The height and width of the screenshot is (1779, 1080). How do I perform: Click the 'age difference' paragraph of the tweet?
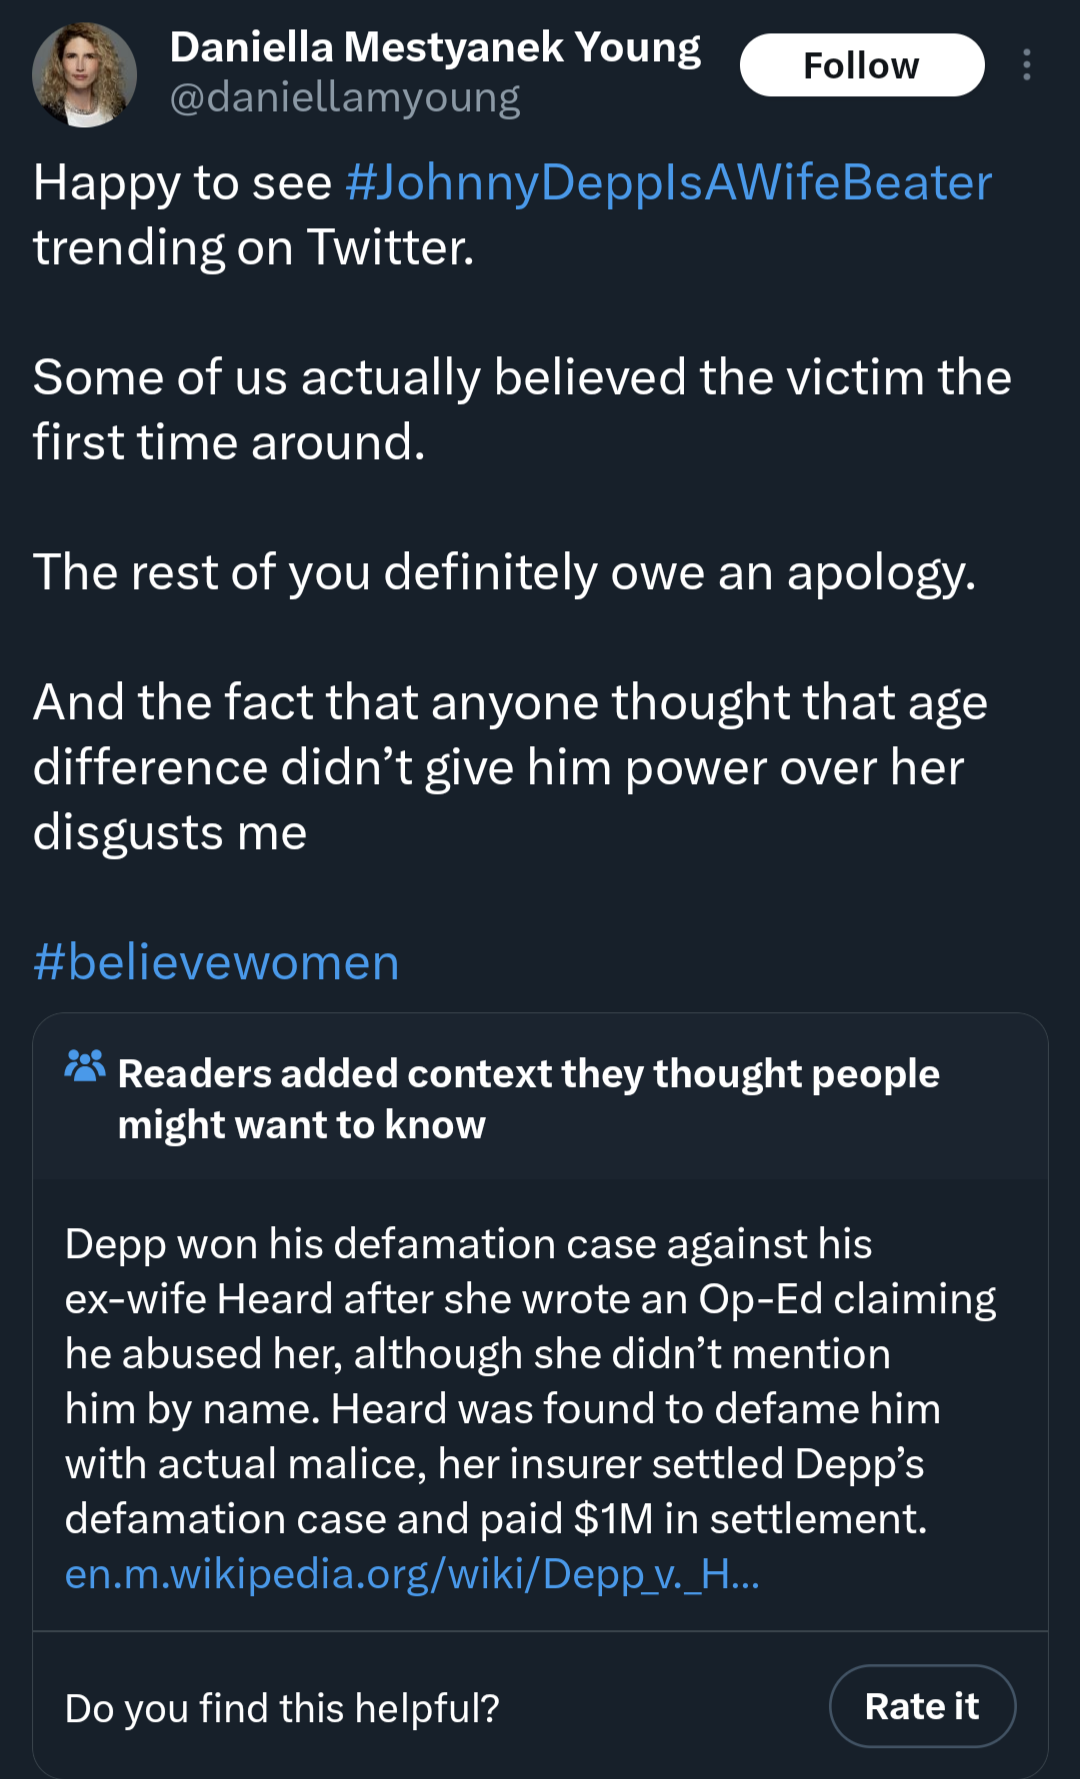pos(510,767)
